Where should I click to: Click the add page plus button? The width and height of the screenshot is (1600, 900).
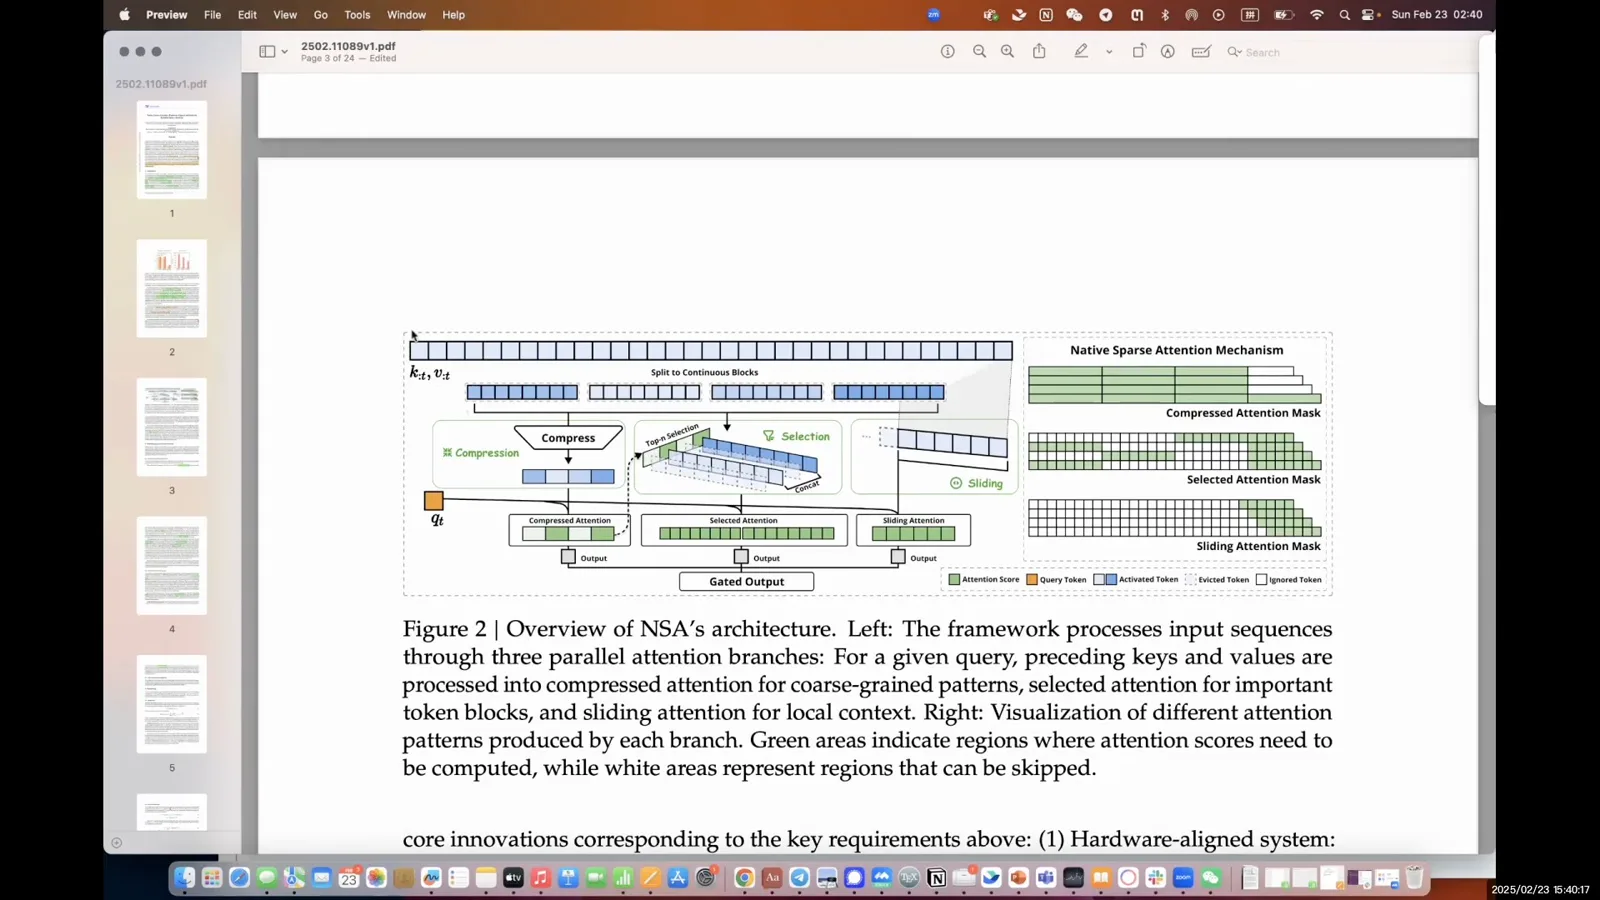click(x=117, y=843)
